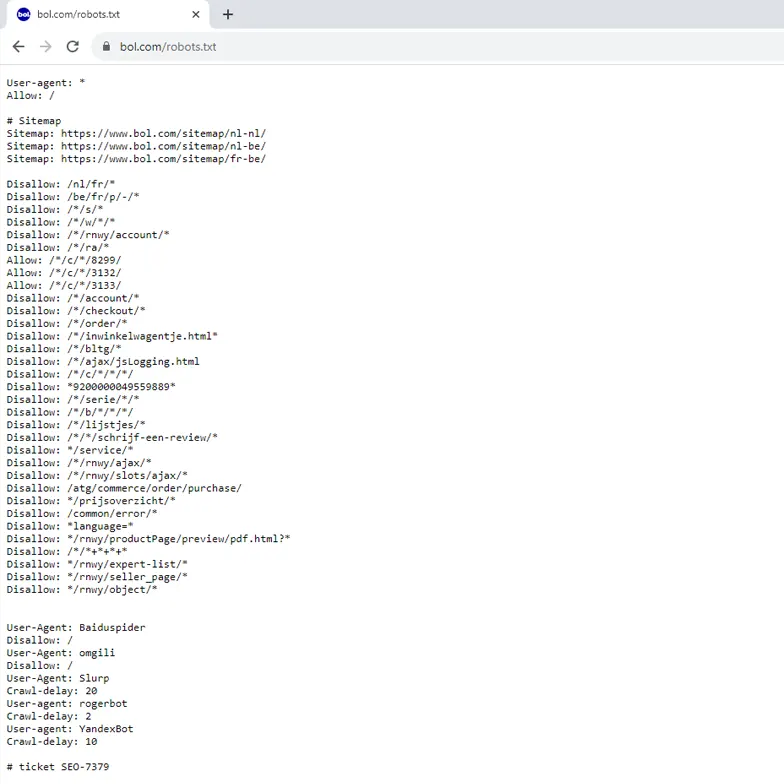This screenshot has height=784, width=784.
Task: Click 'Allow: /*/c/*/8299/' line
Action: click(x=64, y=260)
